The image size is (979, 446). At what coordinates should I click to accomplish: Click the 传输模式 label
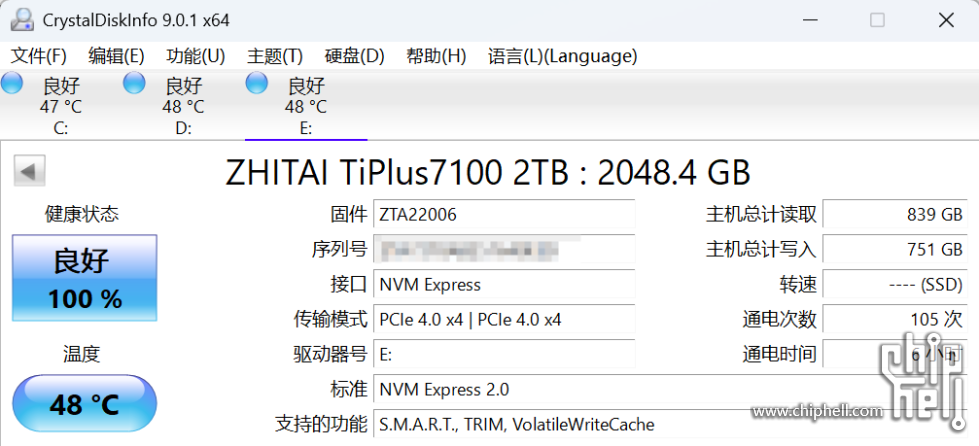click(x=330, y=320)
